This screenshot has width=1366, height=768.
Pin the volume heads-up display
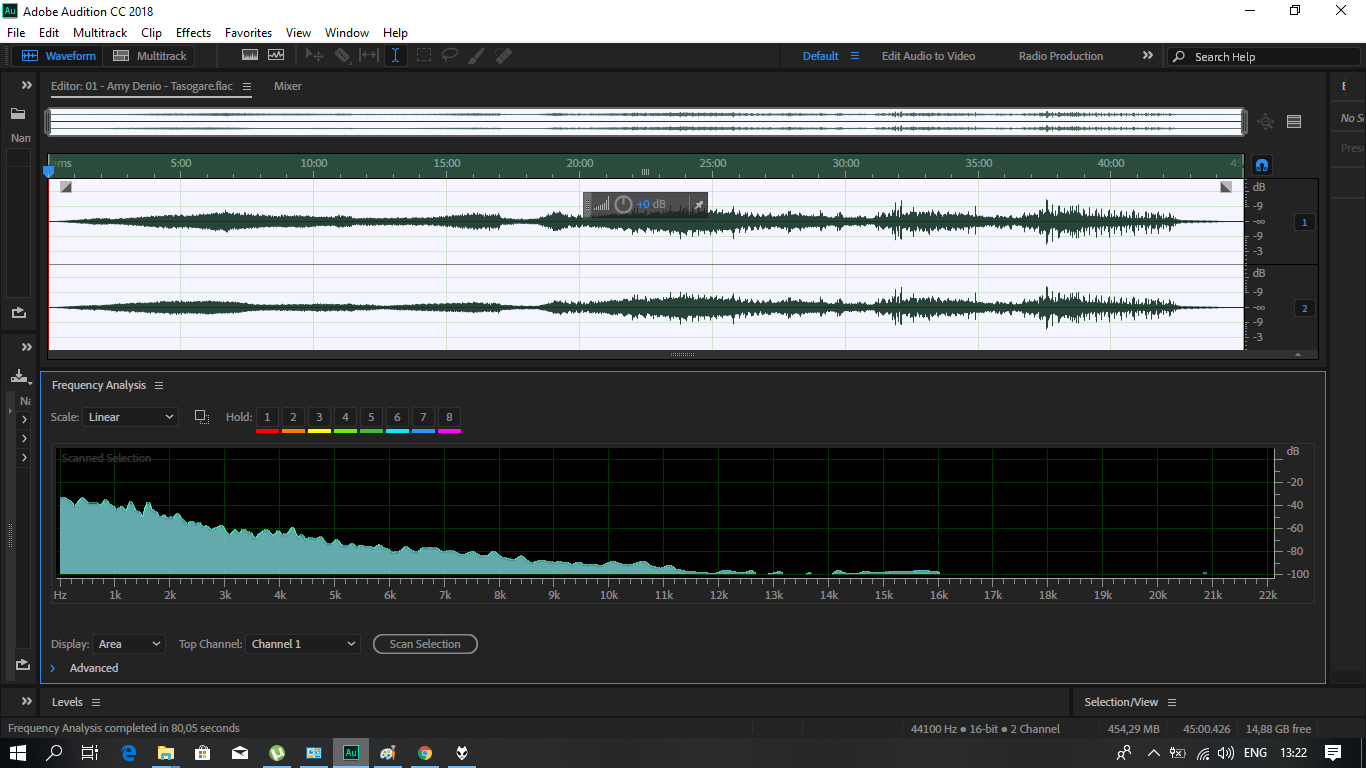[699, 205]
